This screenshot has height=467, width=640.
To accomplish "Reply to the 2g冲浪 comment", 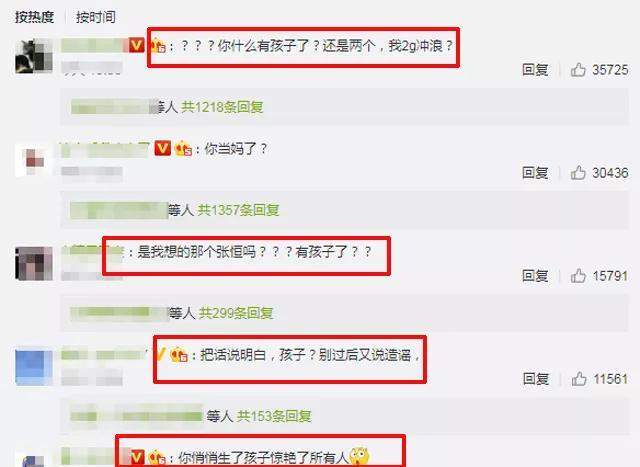I will pos(535,70).
